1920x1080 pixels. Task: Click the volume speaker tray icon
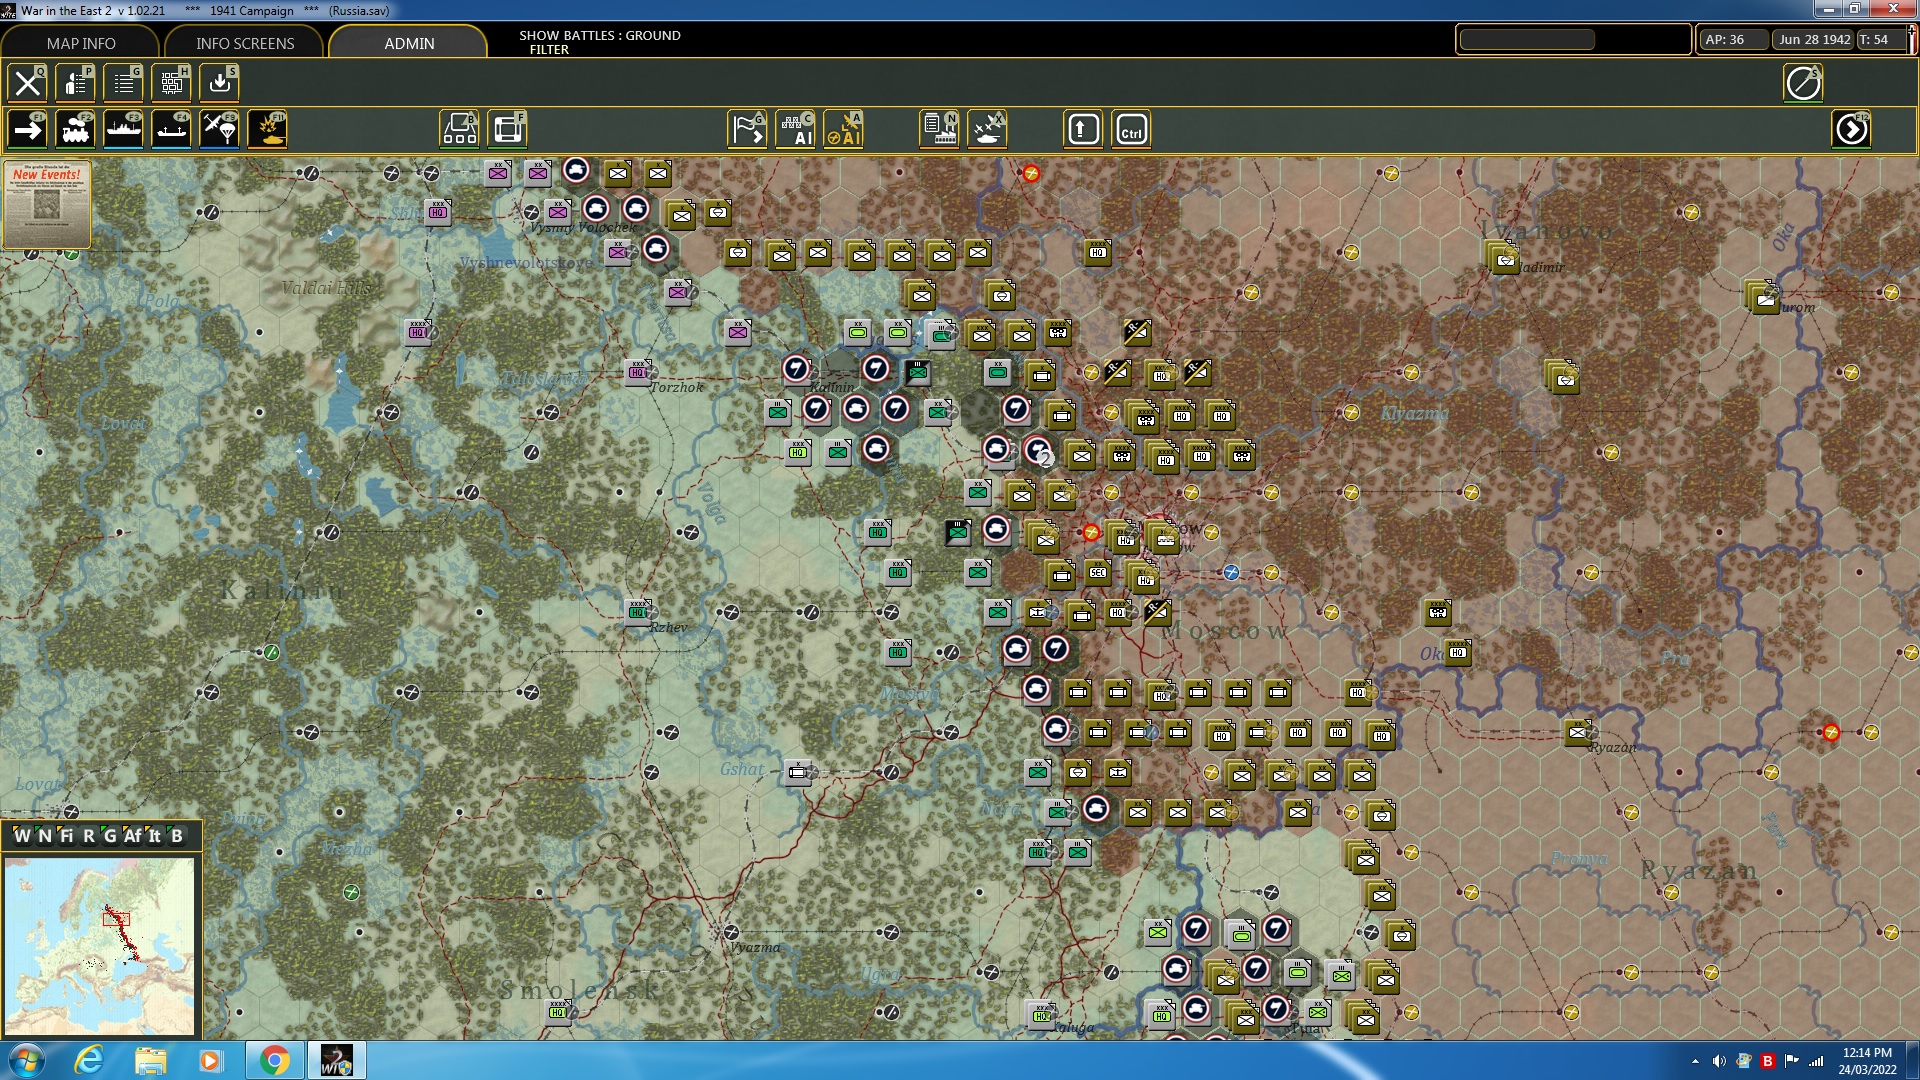pos(1719,1061)
